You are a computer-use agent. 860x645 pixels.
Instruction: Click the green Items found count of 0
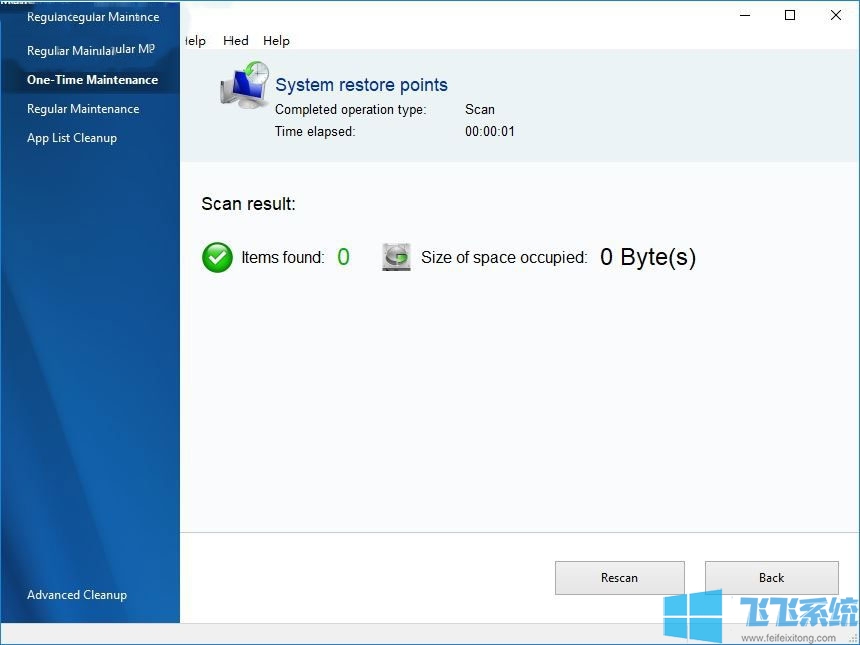(x=343, y=258)
